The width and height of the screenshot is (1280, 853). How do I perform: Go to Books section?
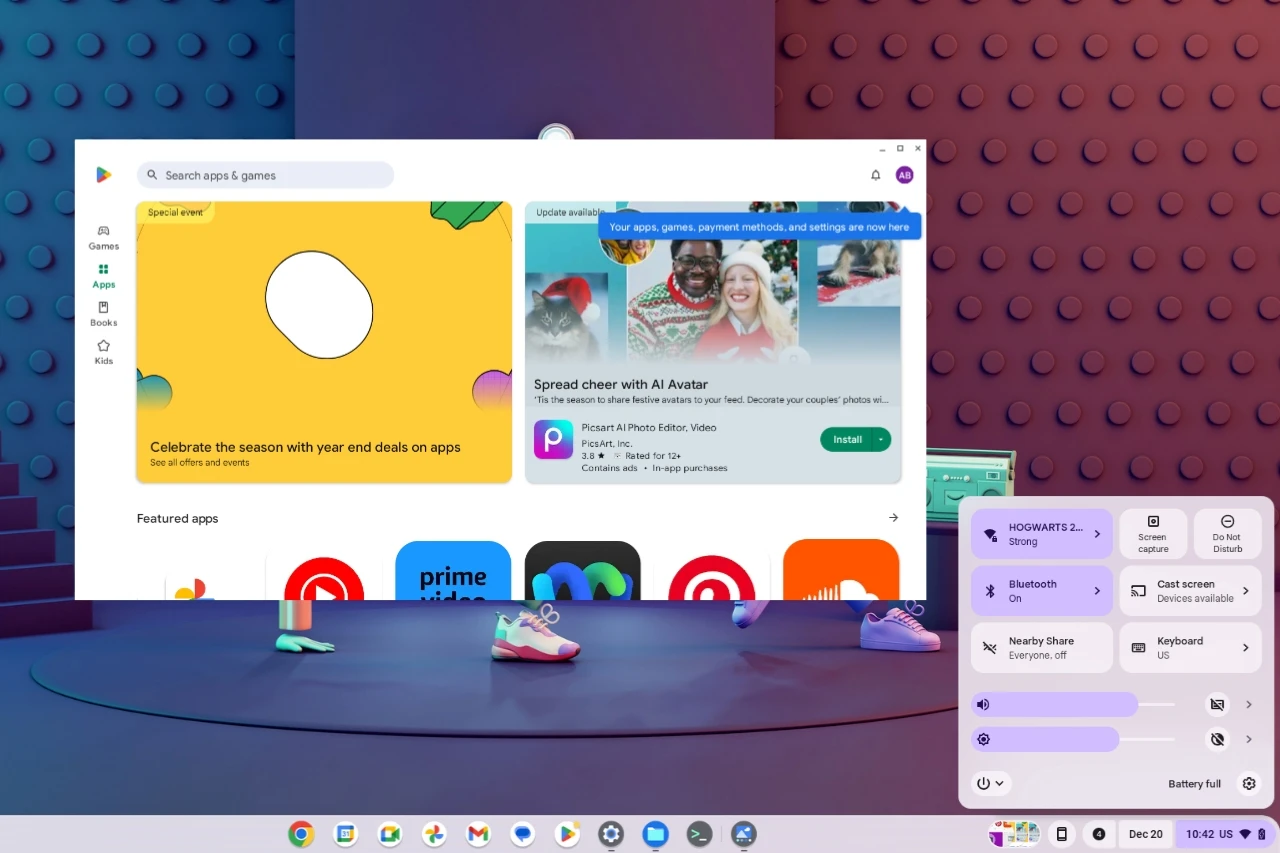click(x=103, y=314)
